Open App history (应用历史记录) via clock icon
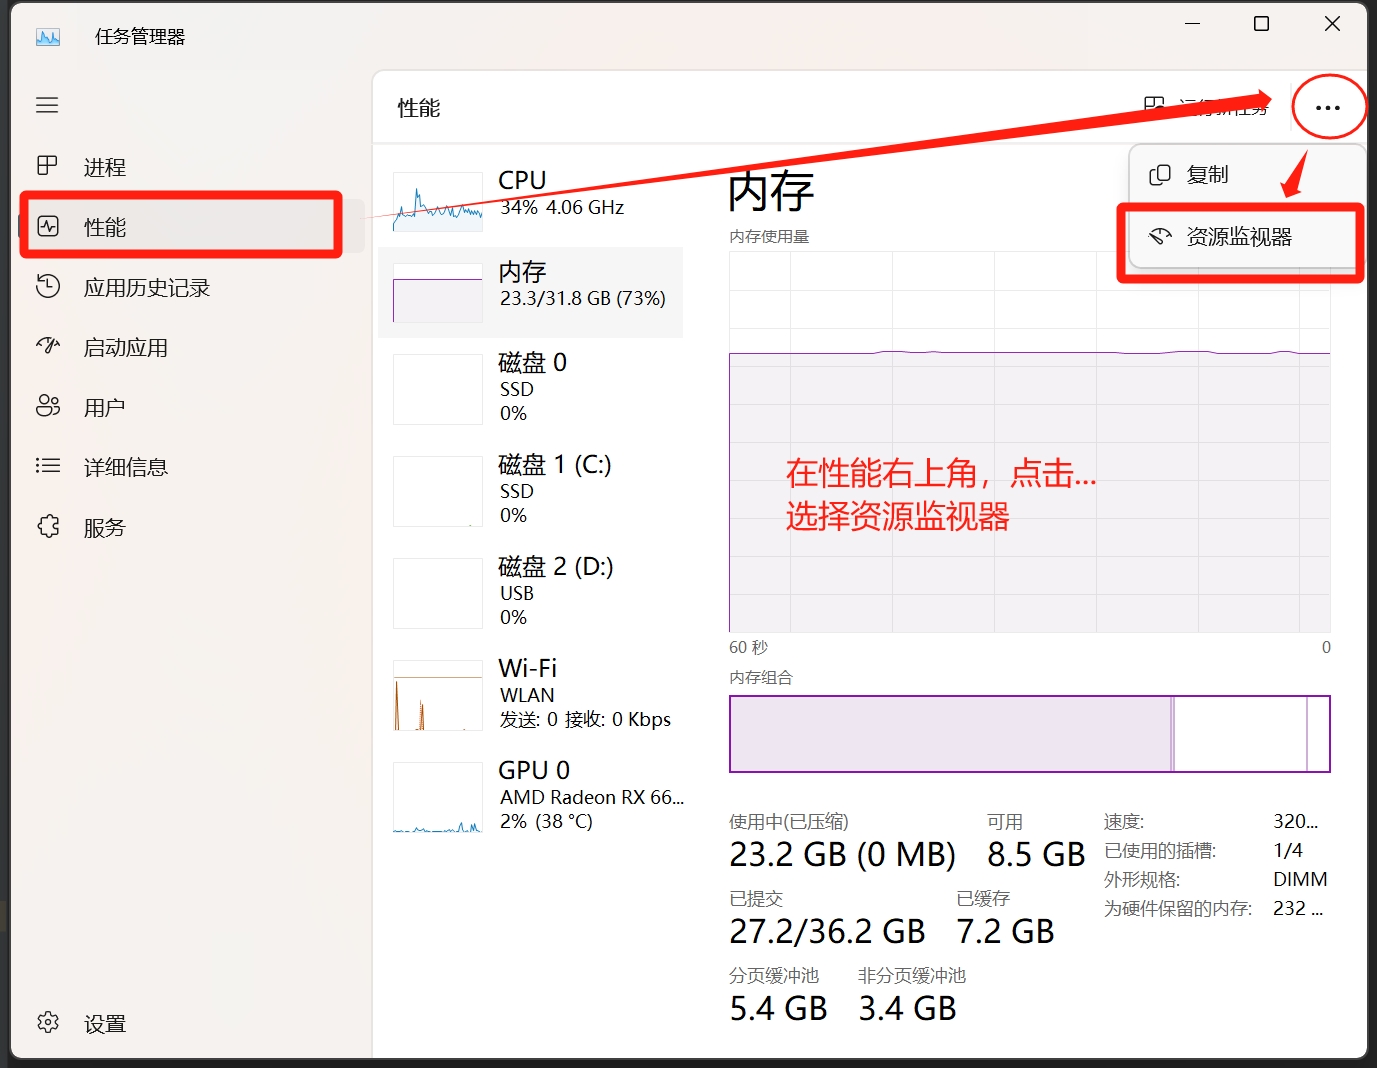This screenshot has width=1377, height=1068. coord(47,287)
